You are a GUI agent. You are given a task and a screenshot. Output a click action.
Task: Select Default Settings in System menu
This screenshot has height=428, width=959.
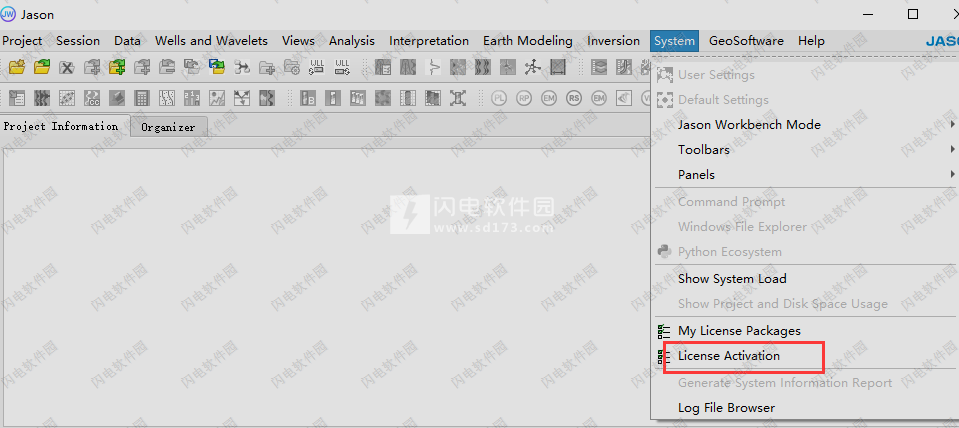(804, 100)
